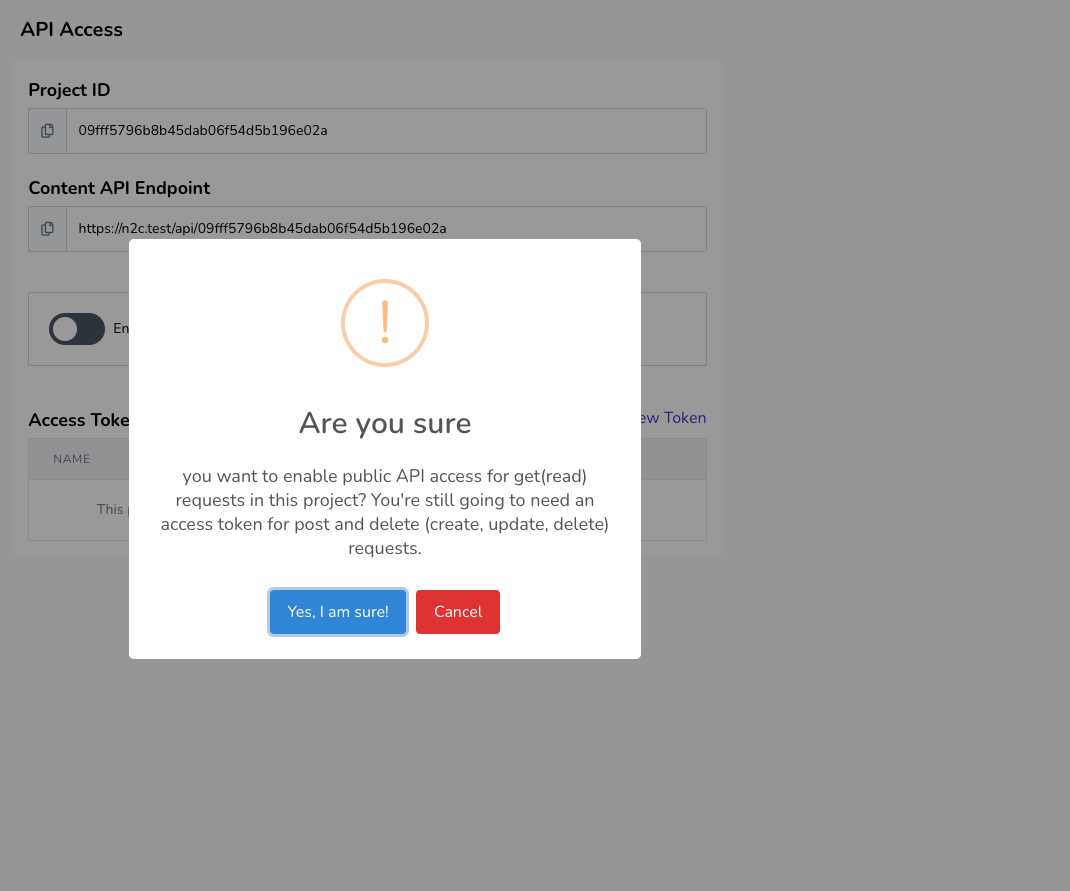Click the NAME column header in tokens table
This screenshot has width=1070, height=891.
point(72,459)
